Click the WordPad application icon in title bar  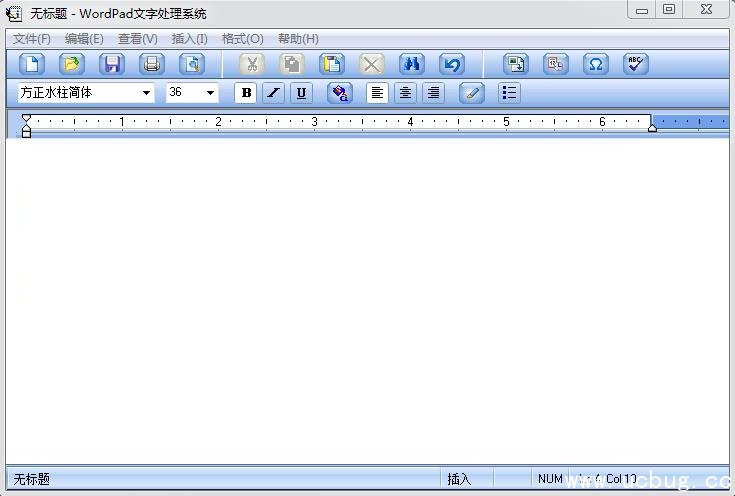(x=13, y=13)
